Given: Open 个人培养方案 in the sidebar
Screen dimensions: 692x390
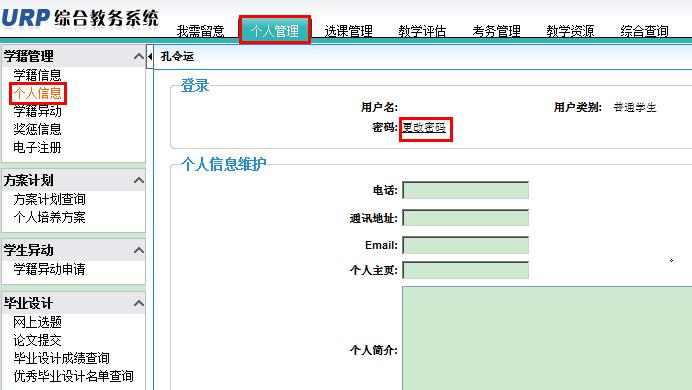Looking at the screenshot, I should [x=49, y=218].
